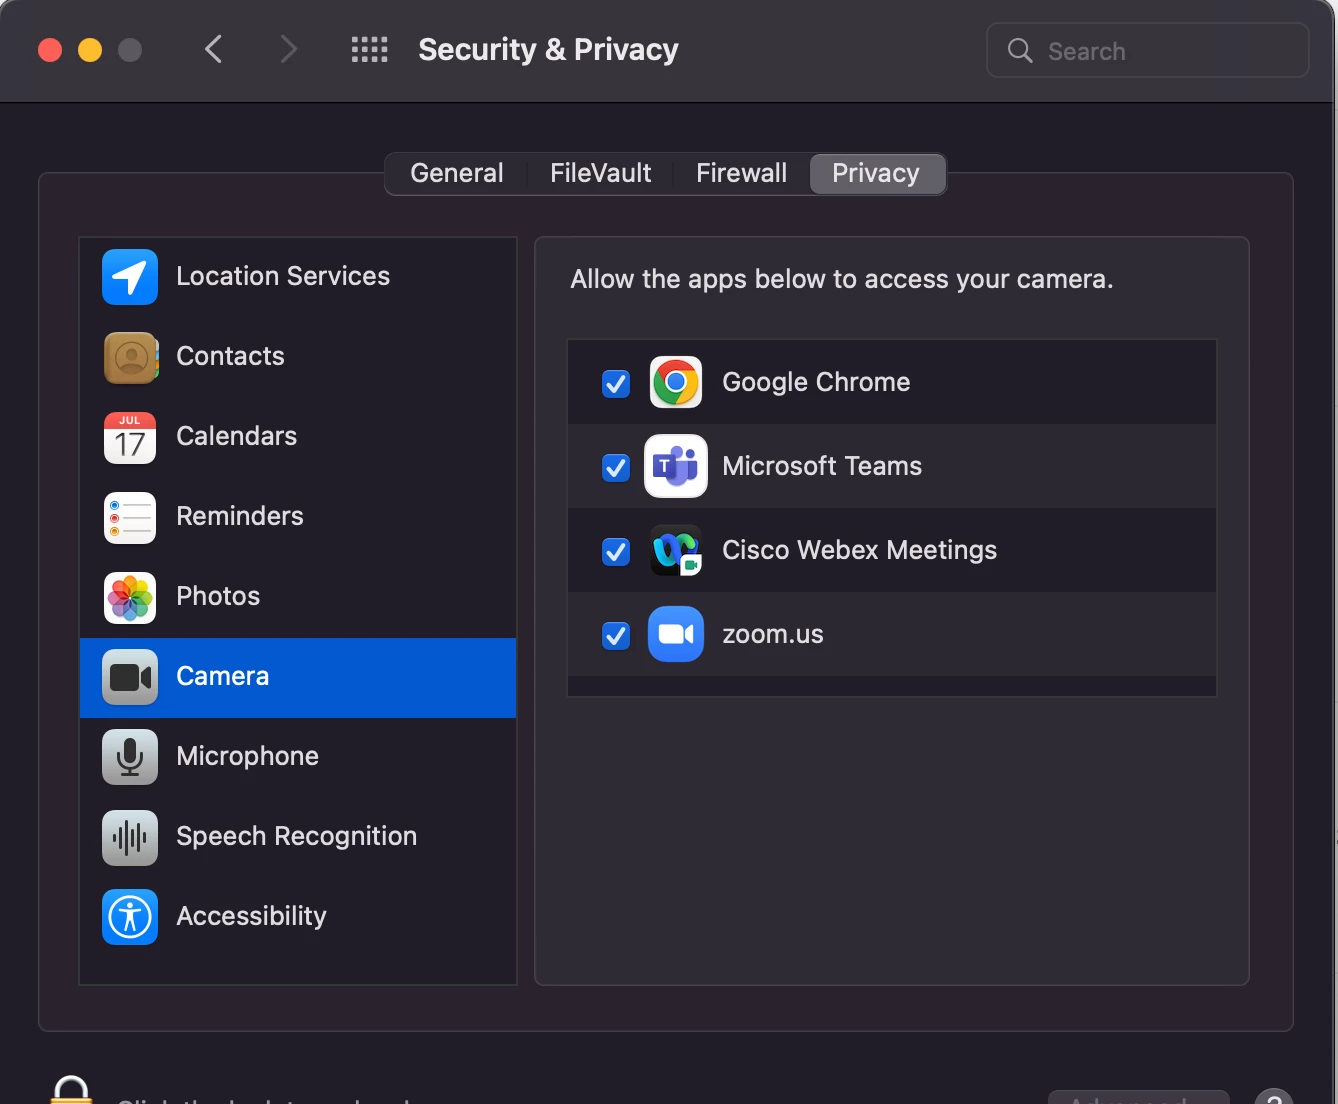Click the Cisco Webex Meetings app icon
The width and height of the screenshot is (1338, 1104).
tap(676, 550)
